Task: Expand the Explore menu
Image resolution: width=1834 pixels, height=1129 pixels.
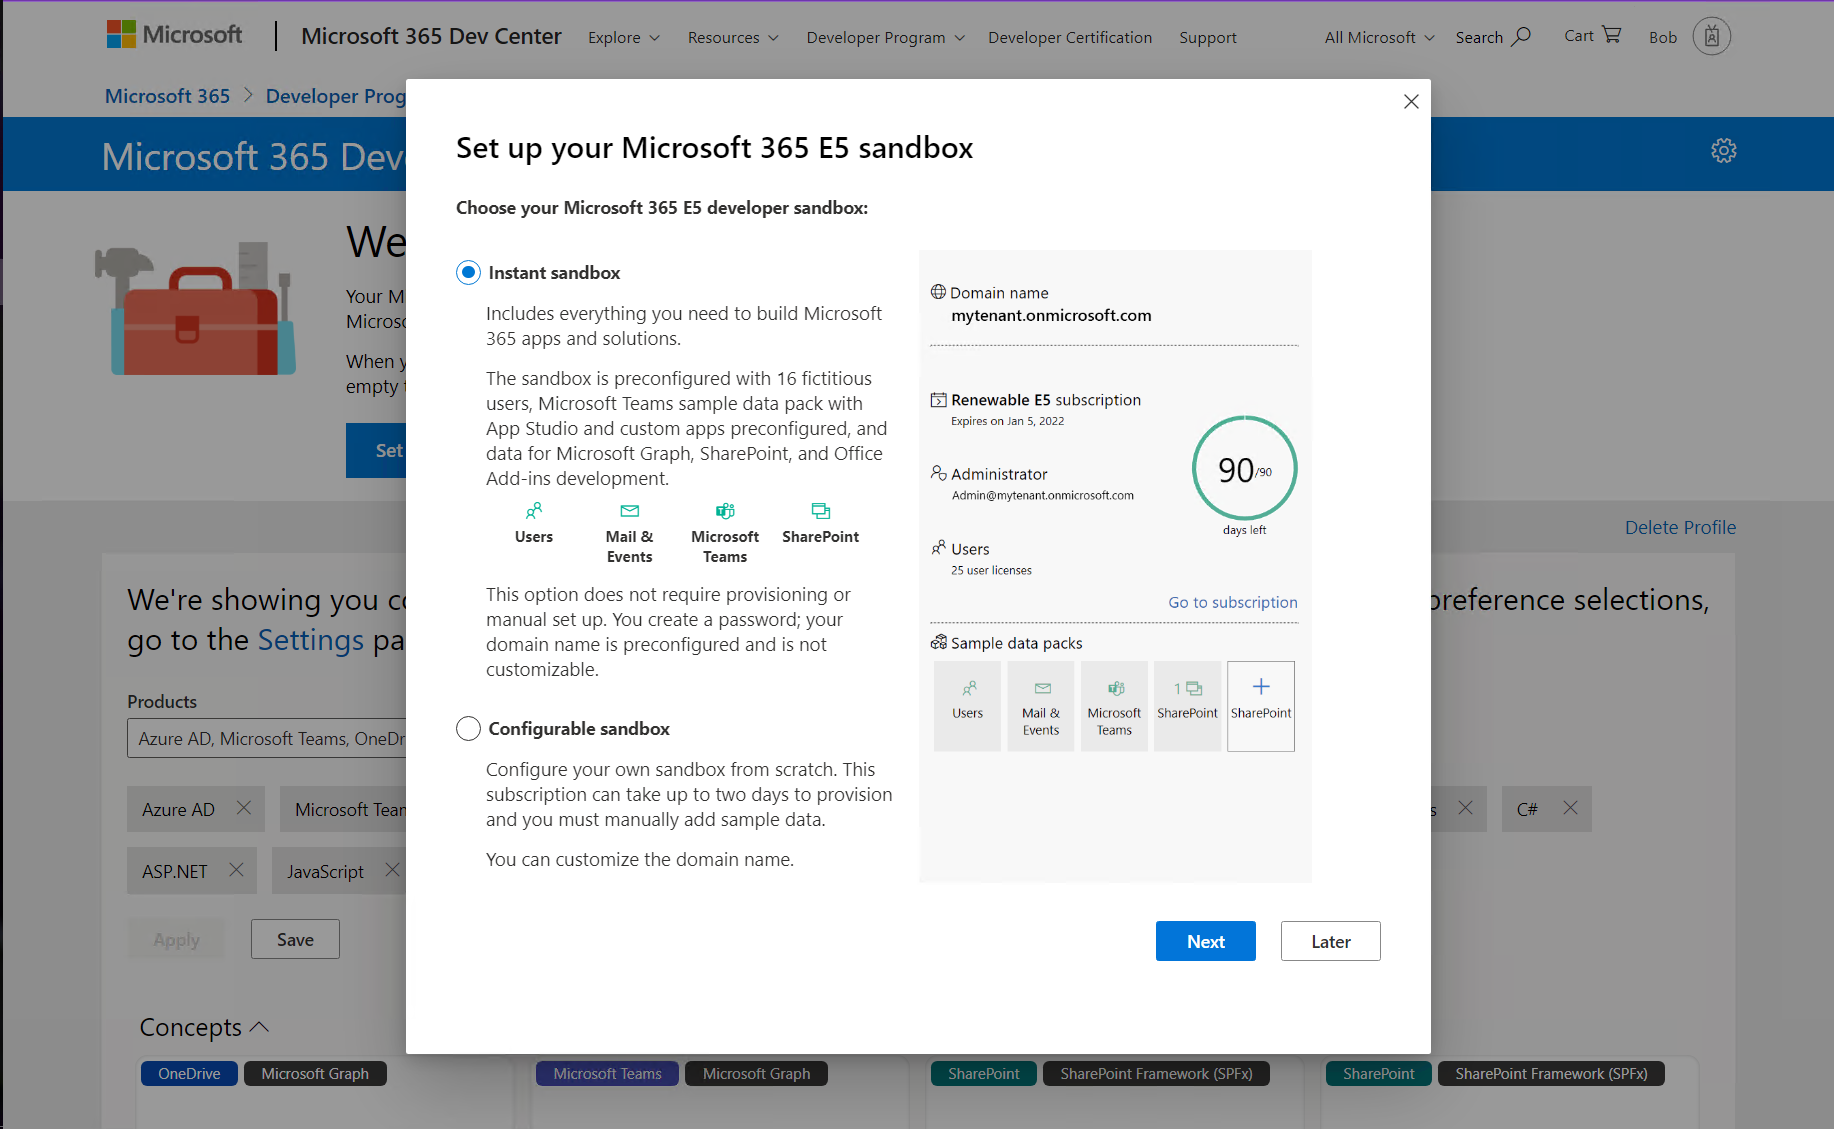Action: (x=624, y=37)
